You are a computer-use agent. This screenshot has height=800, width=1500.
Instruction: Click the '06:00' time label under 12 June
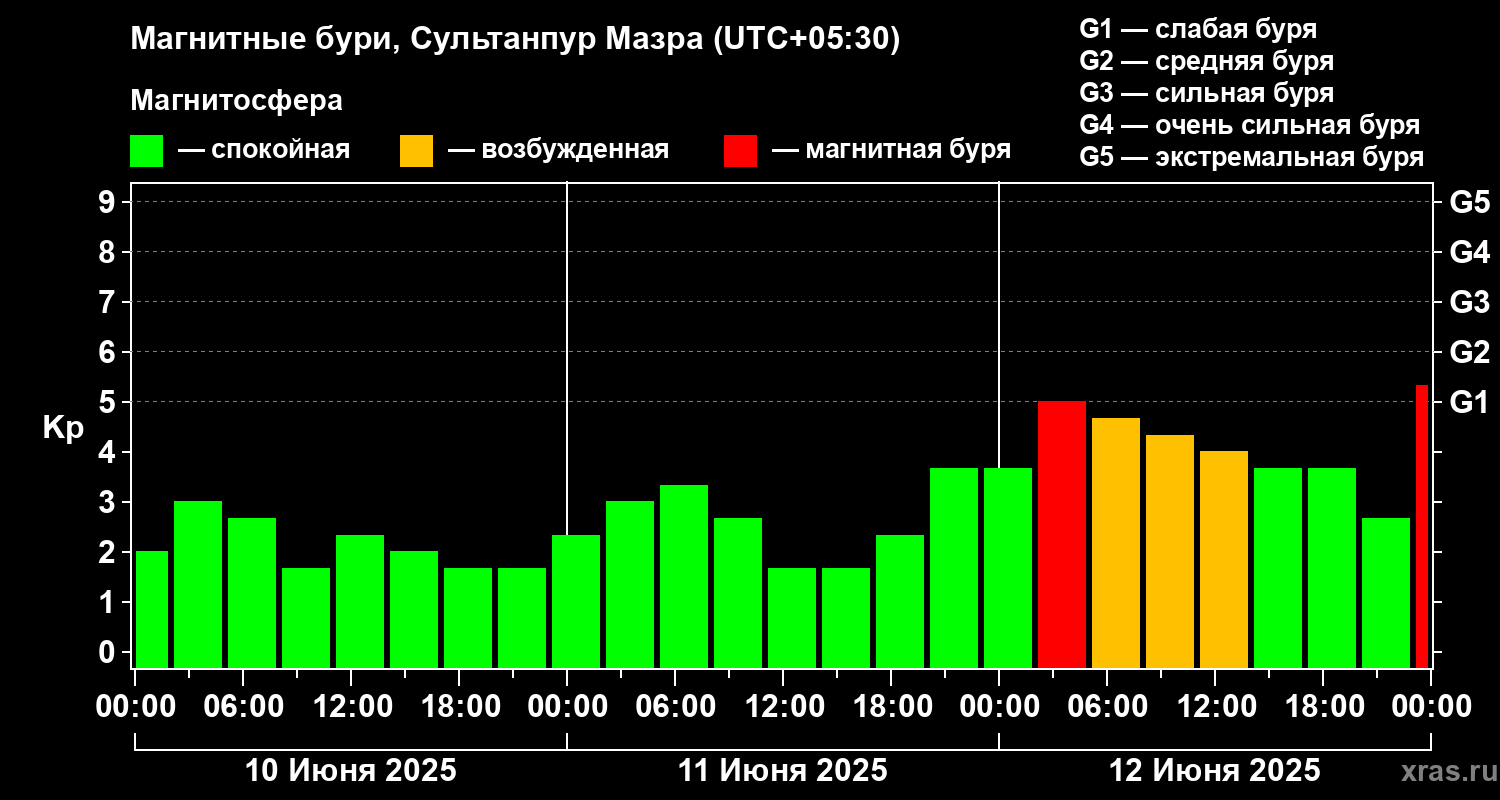[x=1107, y=707]
